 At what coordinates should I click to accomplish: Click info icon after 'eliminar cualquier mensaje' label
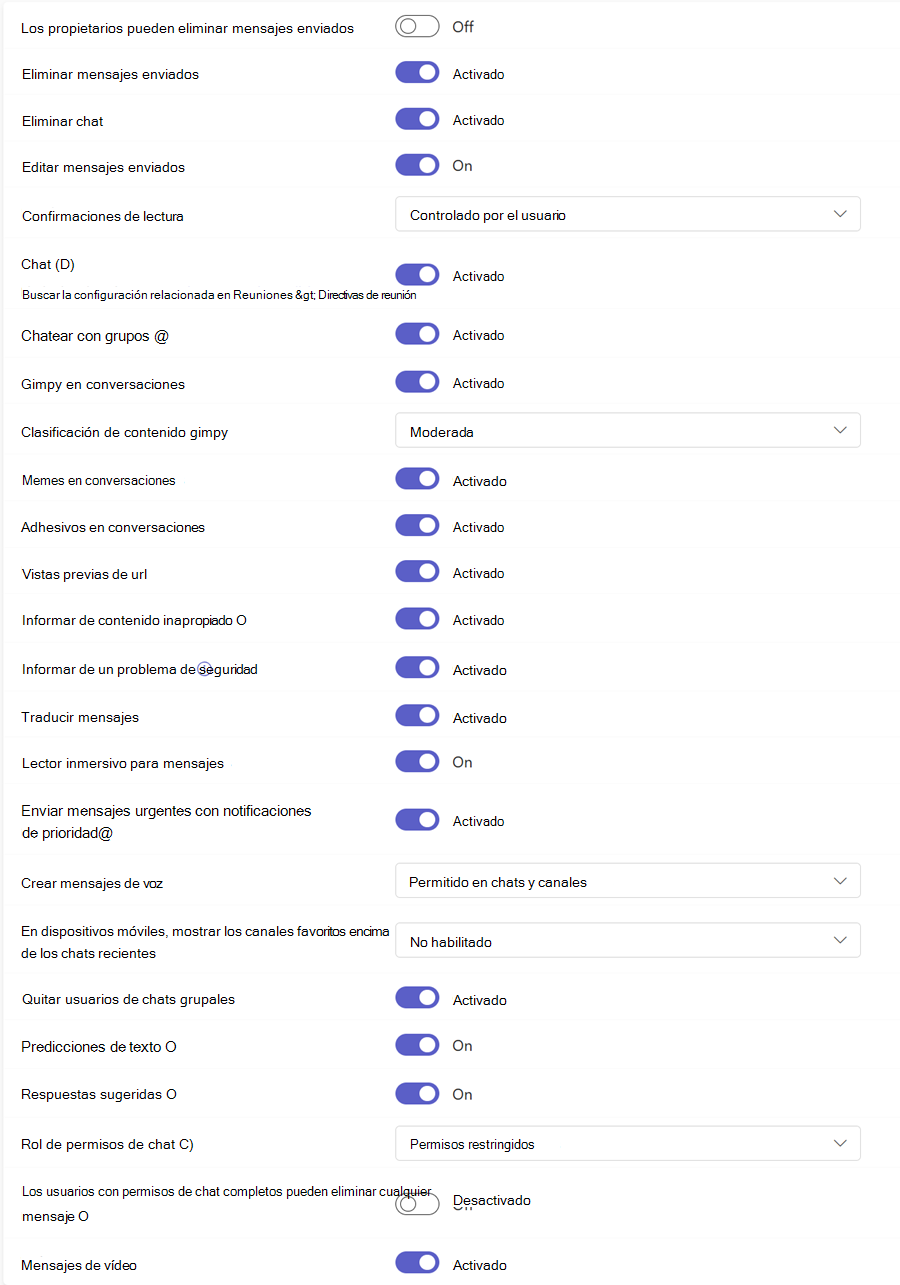pos(84,1217)
